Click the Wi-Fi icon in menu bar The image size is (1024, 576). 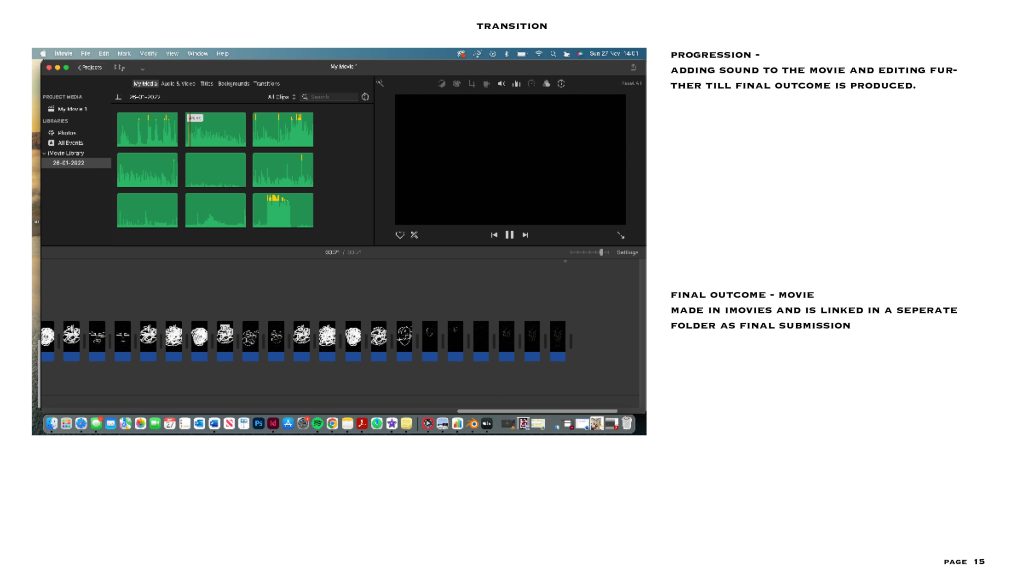(x=539, y=54)
